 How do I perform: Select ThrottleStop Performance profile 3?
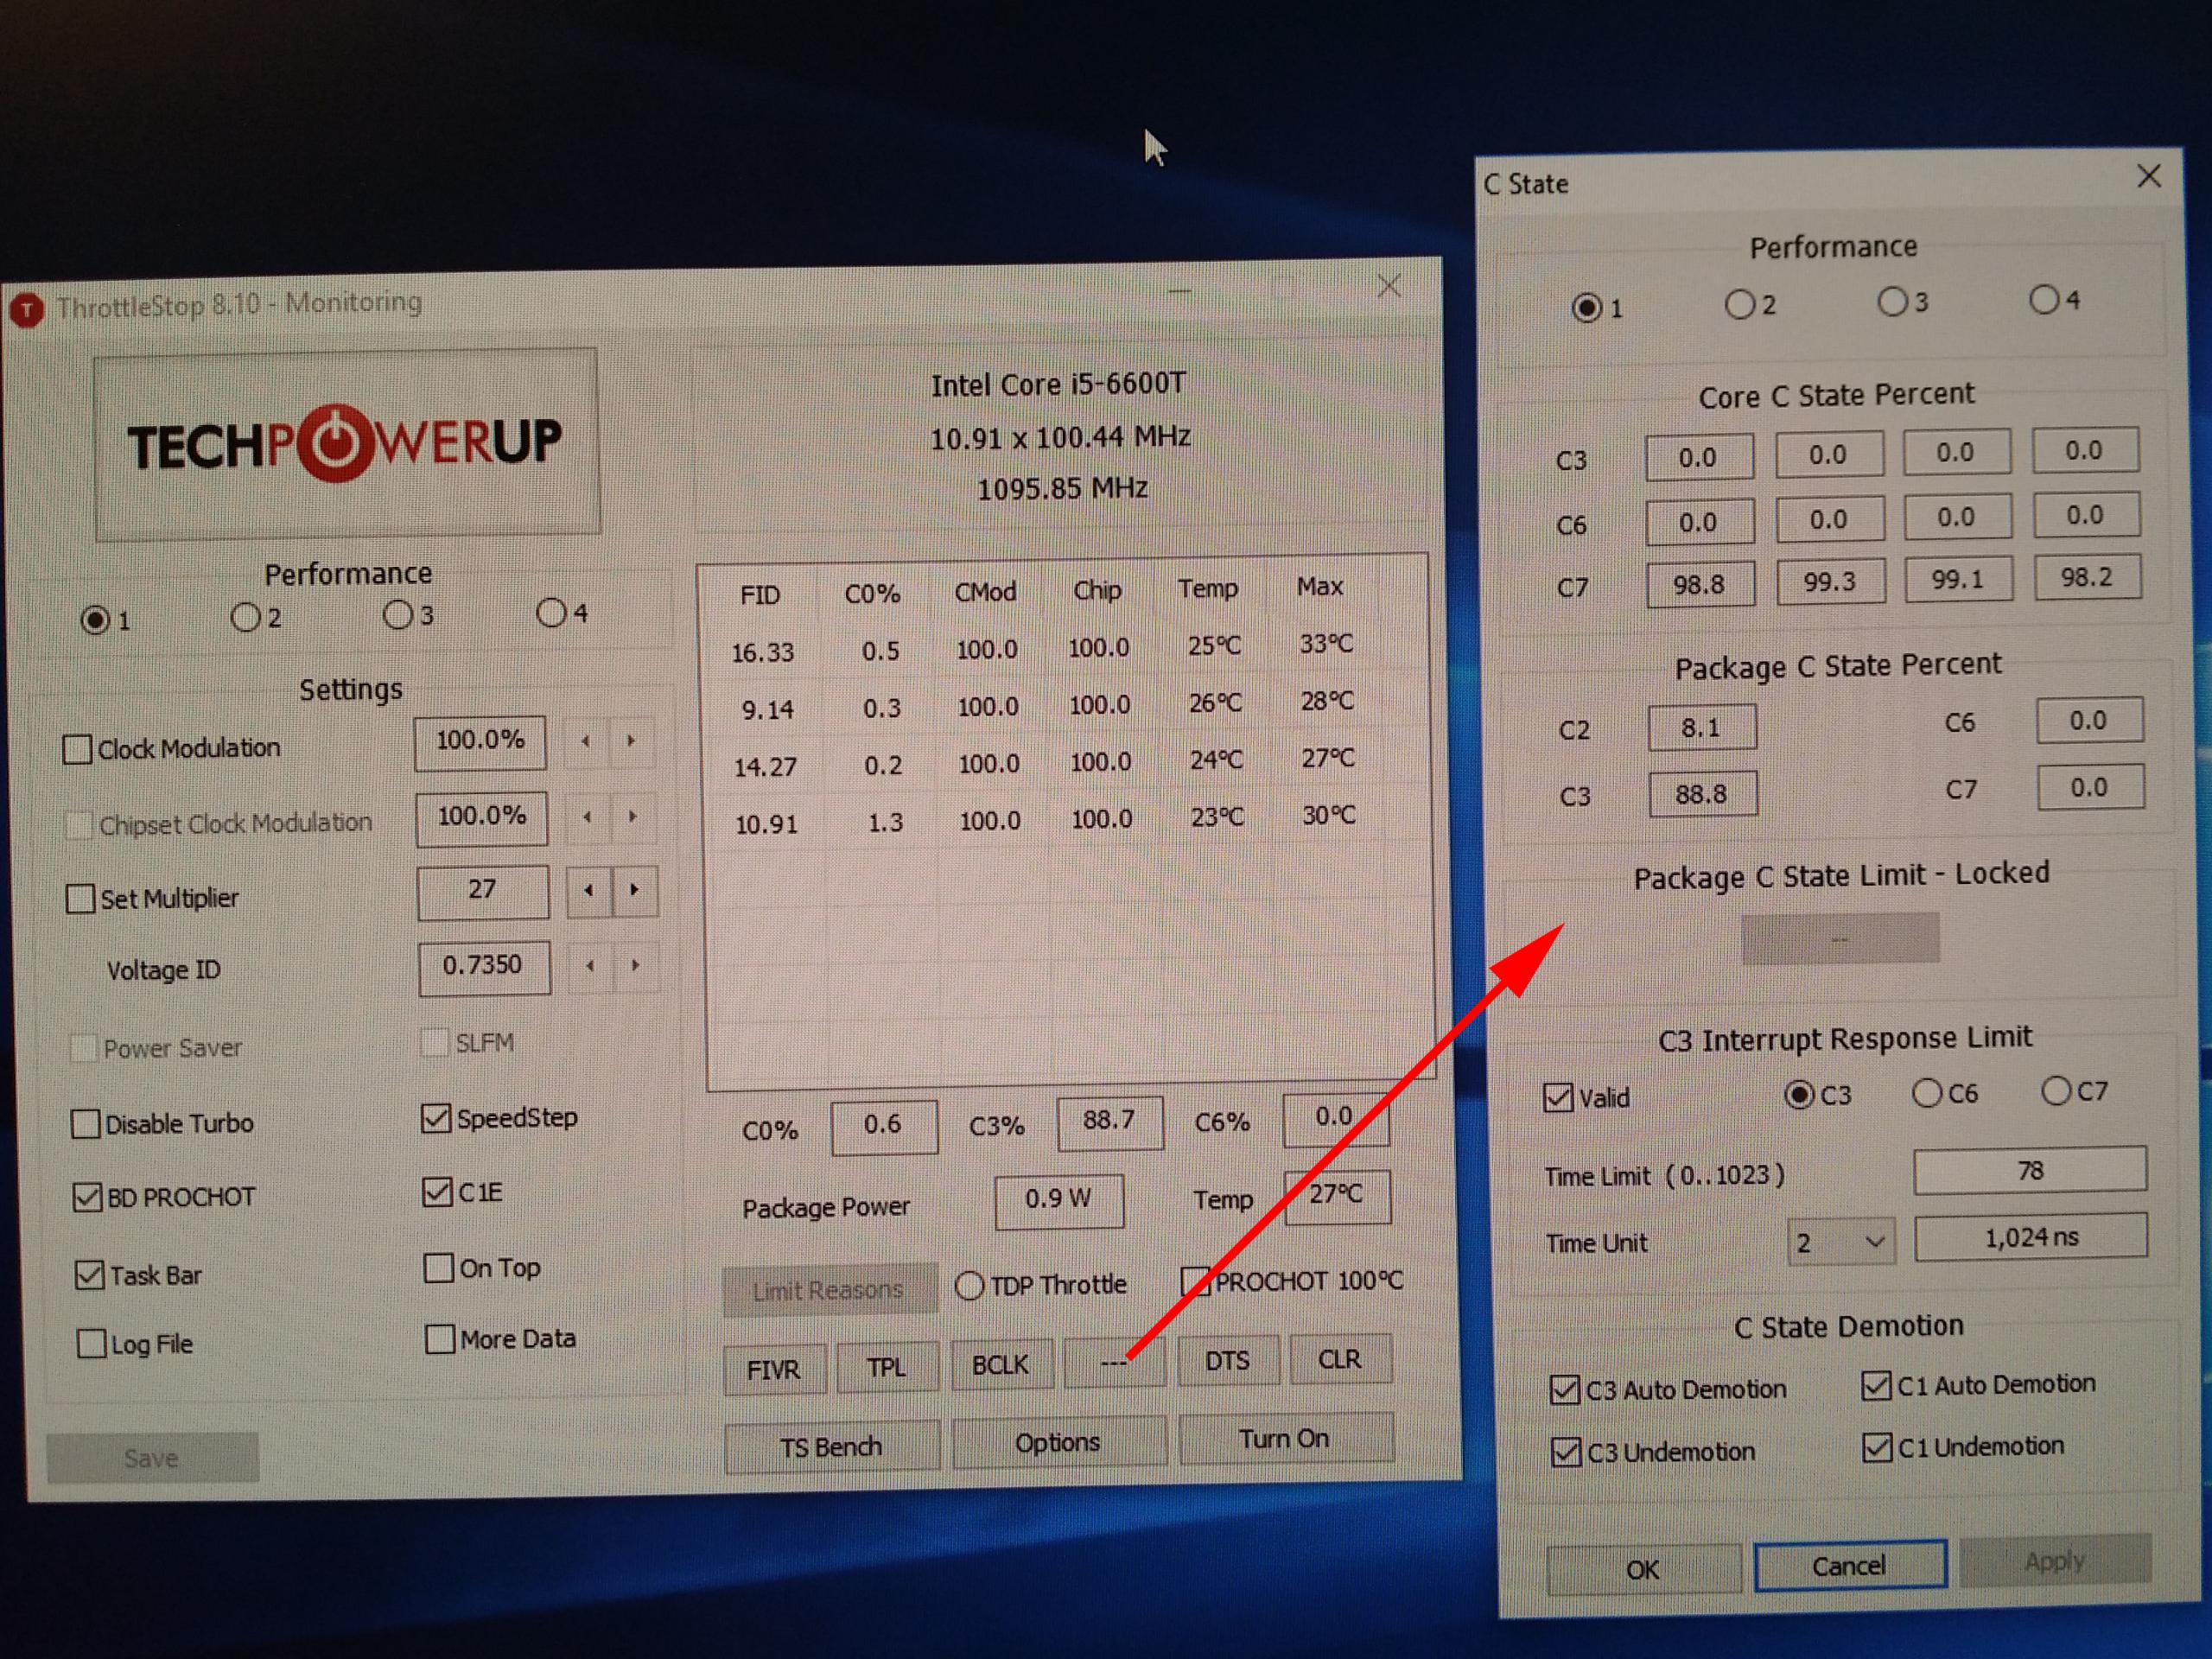[x=398, y=614]
